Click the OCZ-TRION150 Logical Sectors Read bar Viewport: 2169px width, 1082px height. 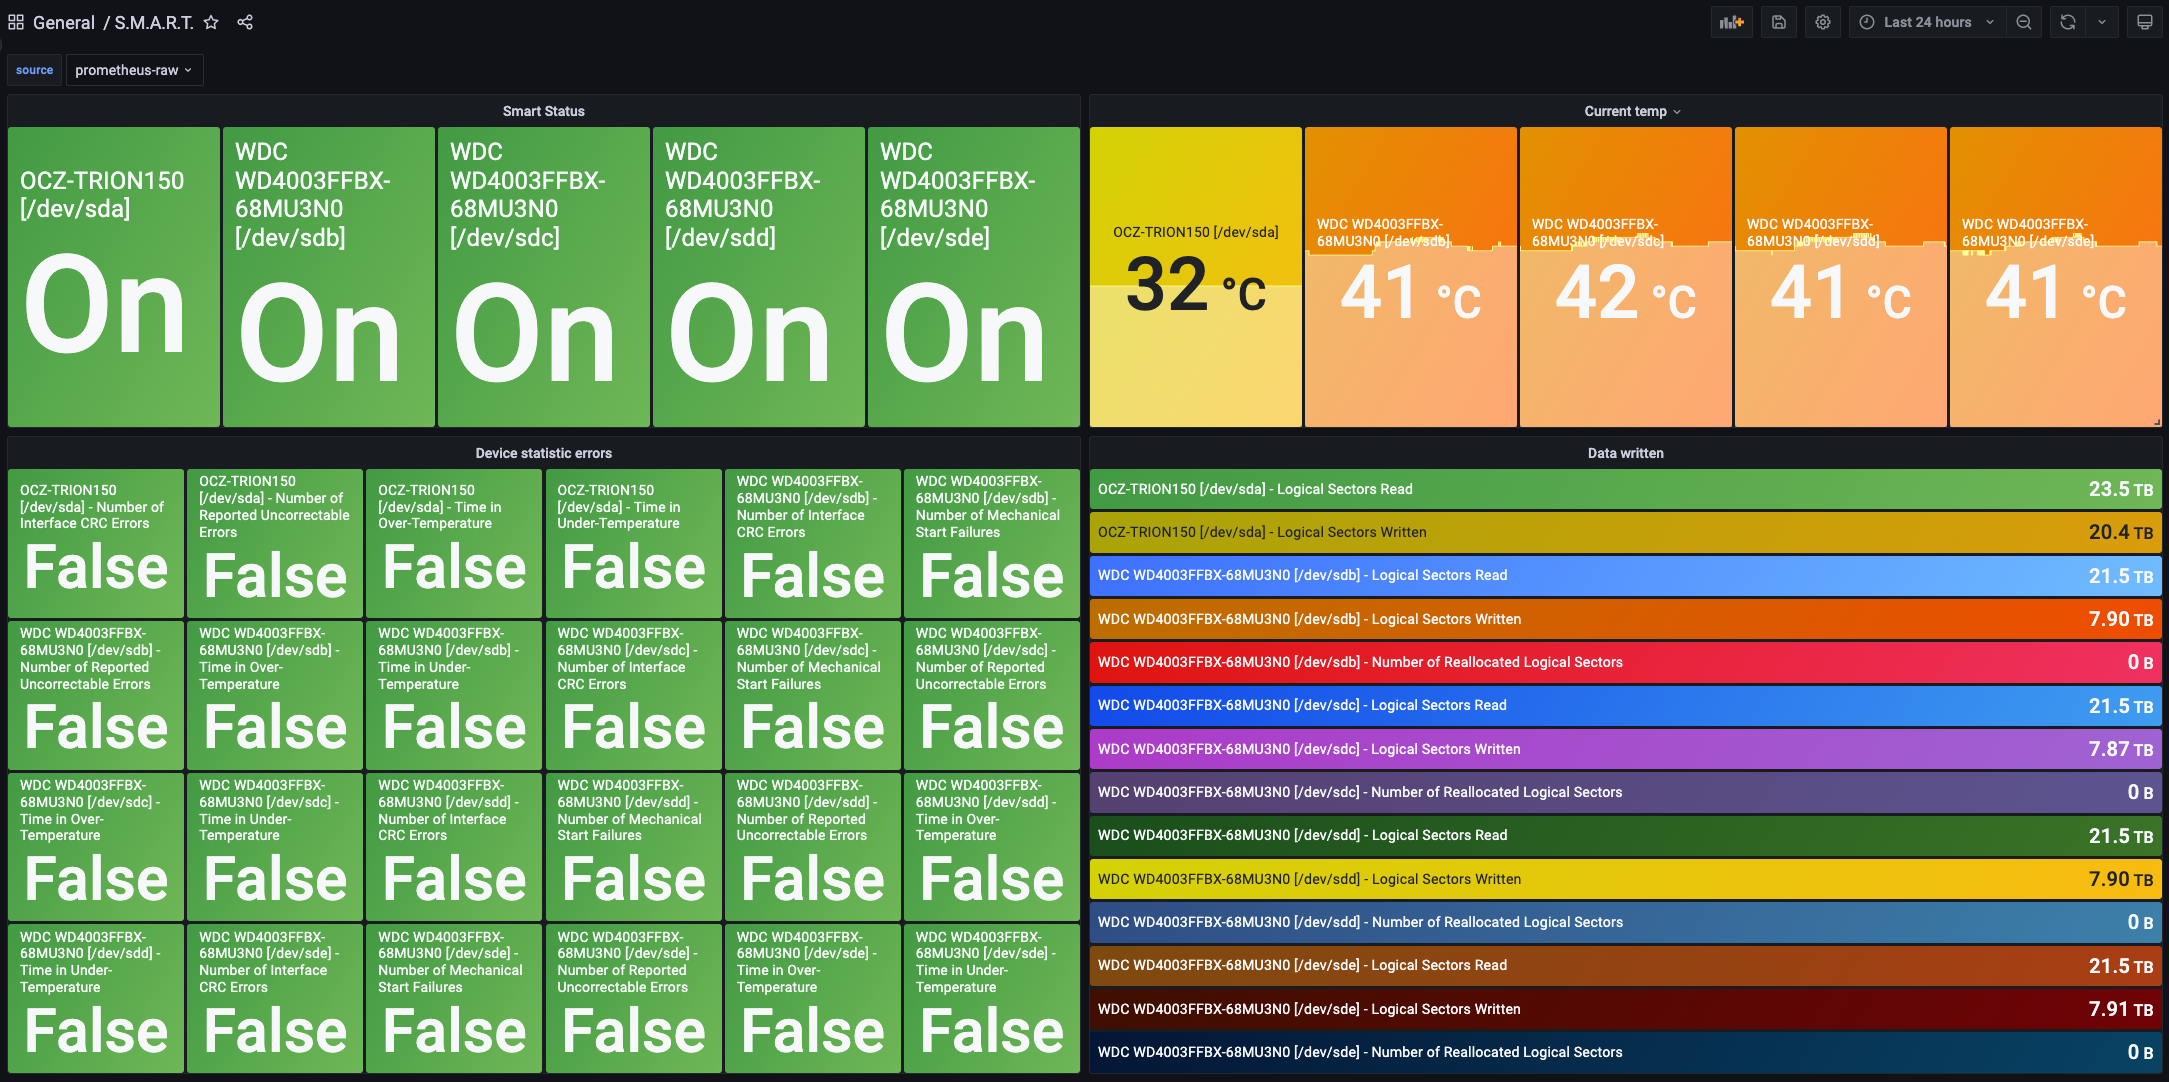1625,489
